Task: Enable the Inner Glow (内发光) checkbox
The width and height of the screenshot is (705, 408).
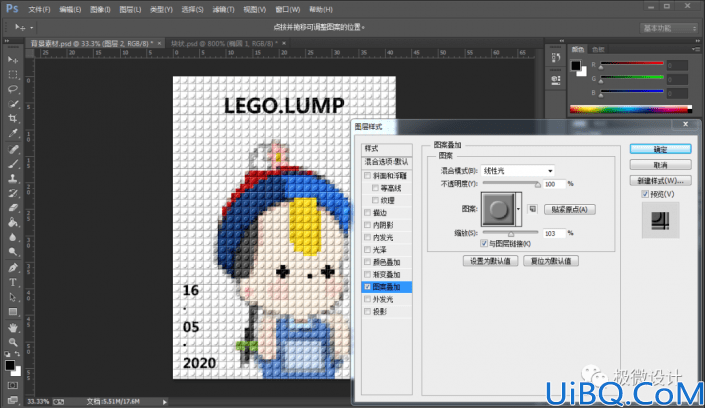Action: tap(368, 237)
